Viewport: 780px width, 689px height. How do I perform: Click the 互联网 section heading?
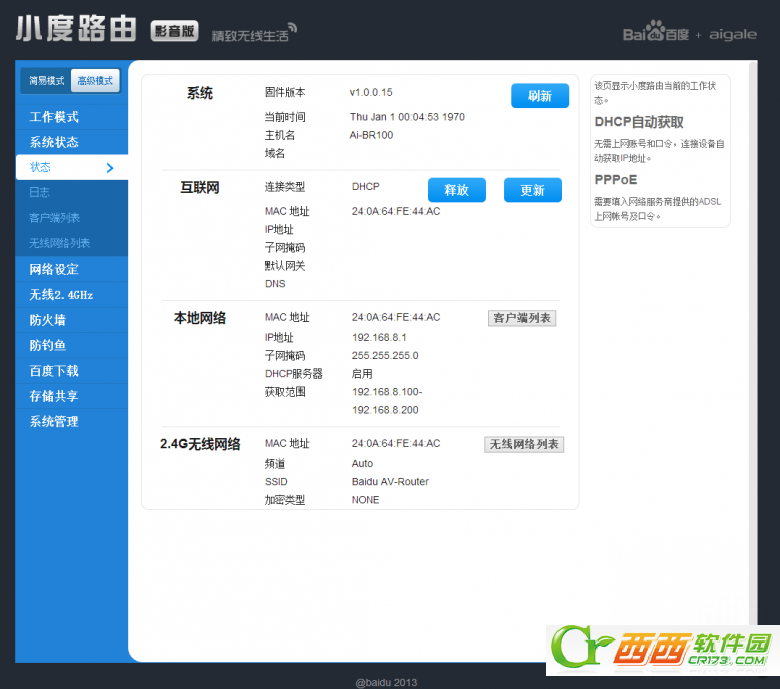click(x=200, y=188)
